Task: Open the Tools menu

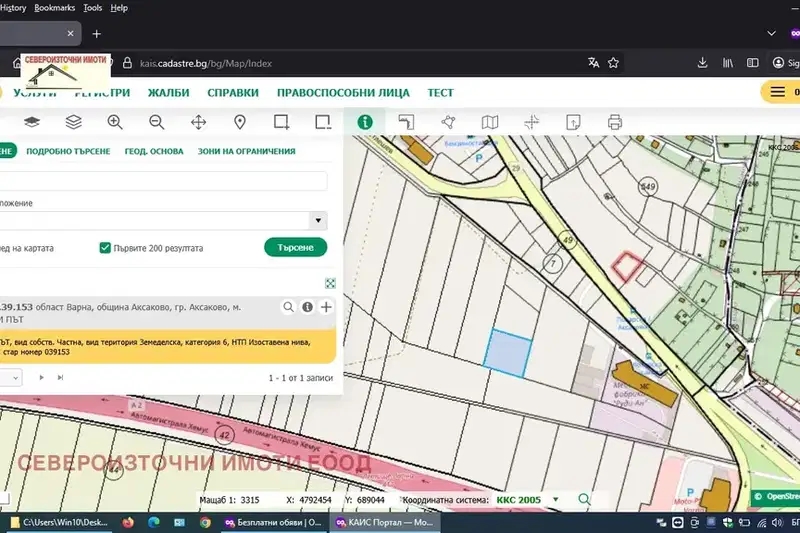Action: [92, 8]
